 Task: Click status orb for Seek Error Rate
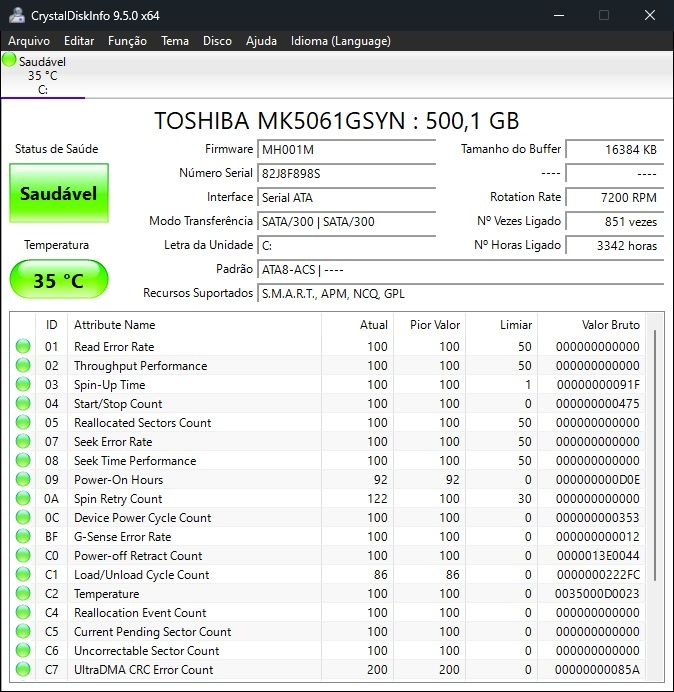(23, 441)
